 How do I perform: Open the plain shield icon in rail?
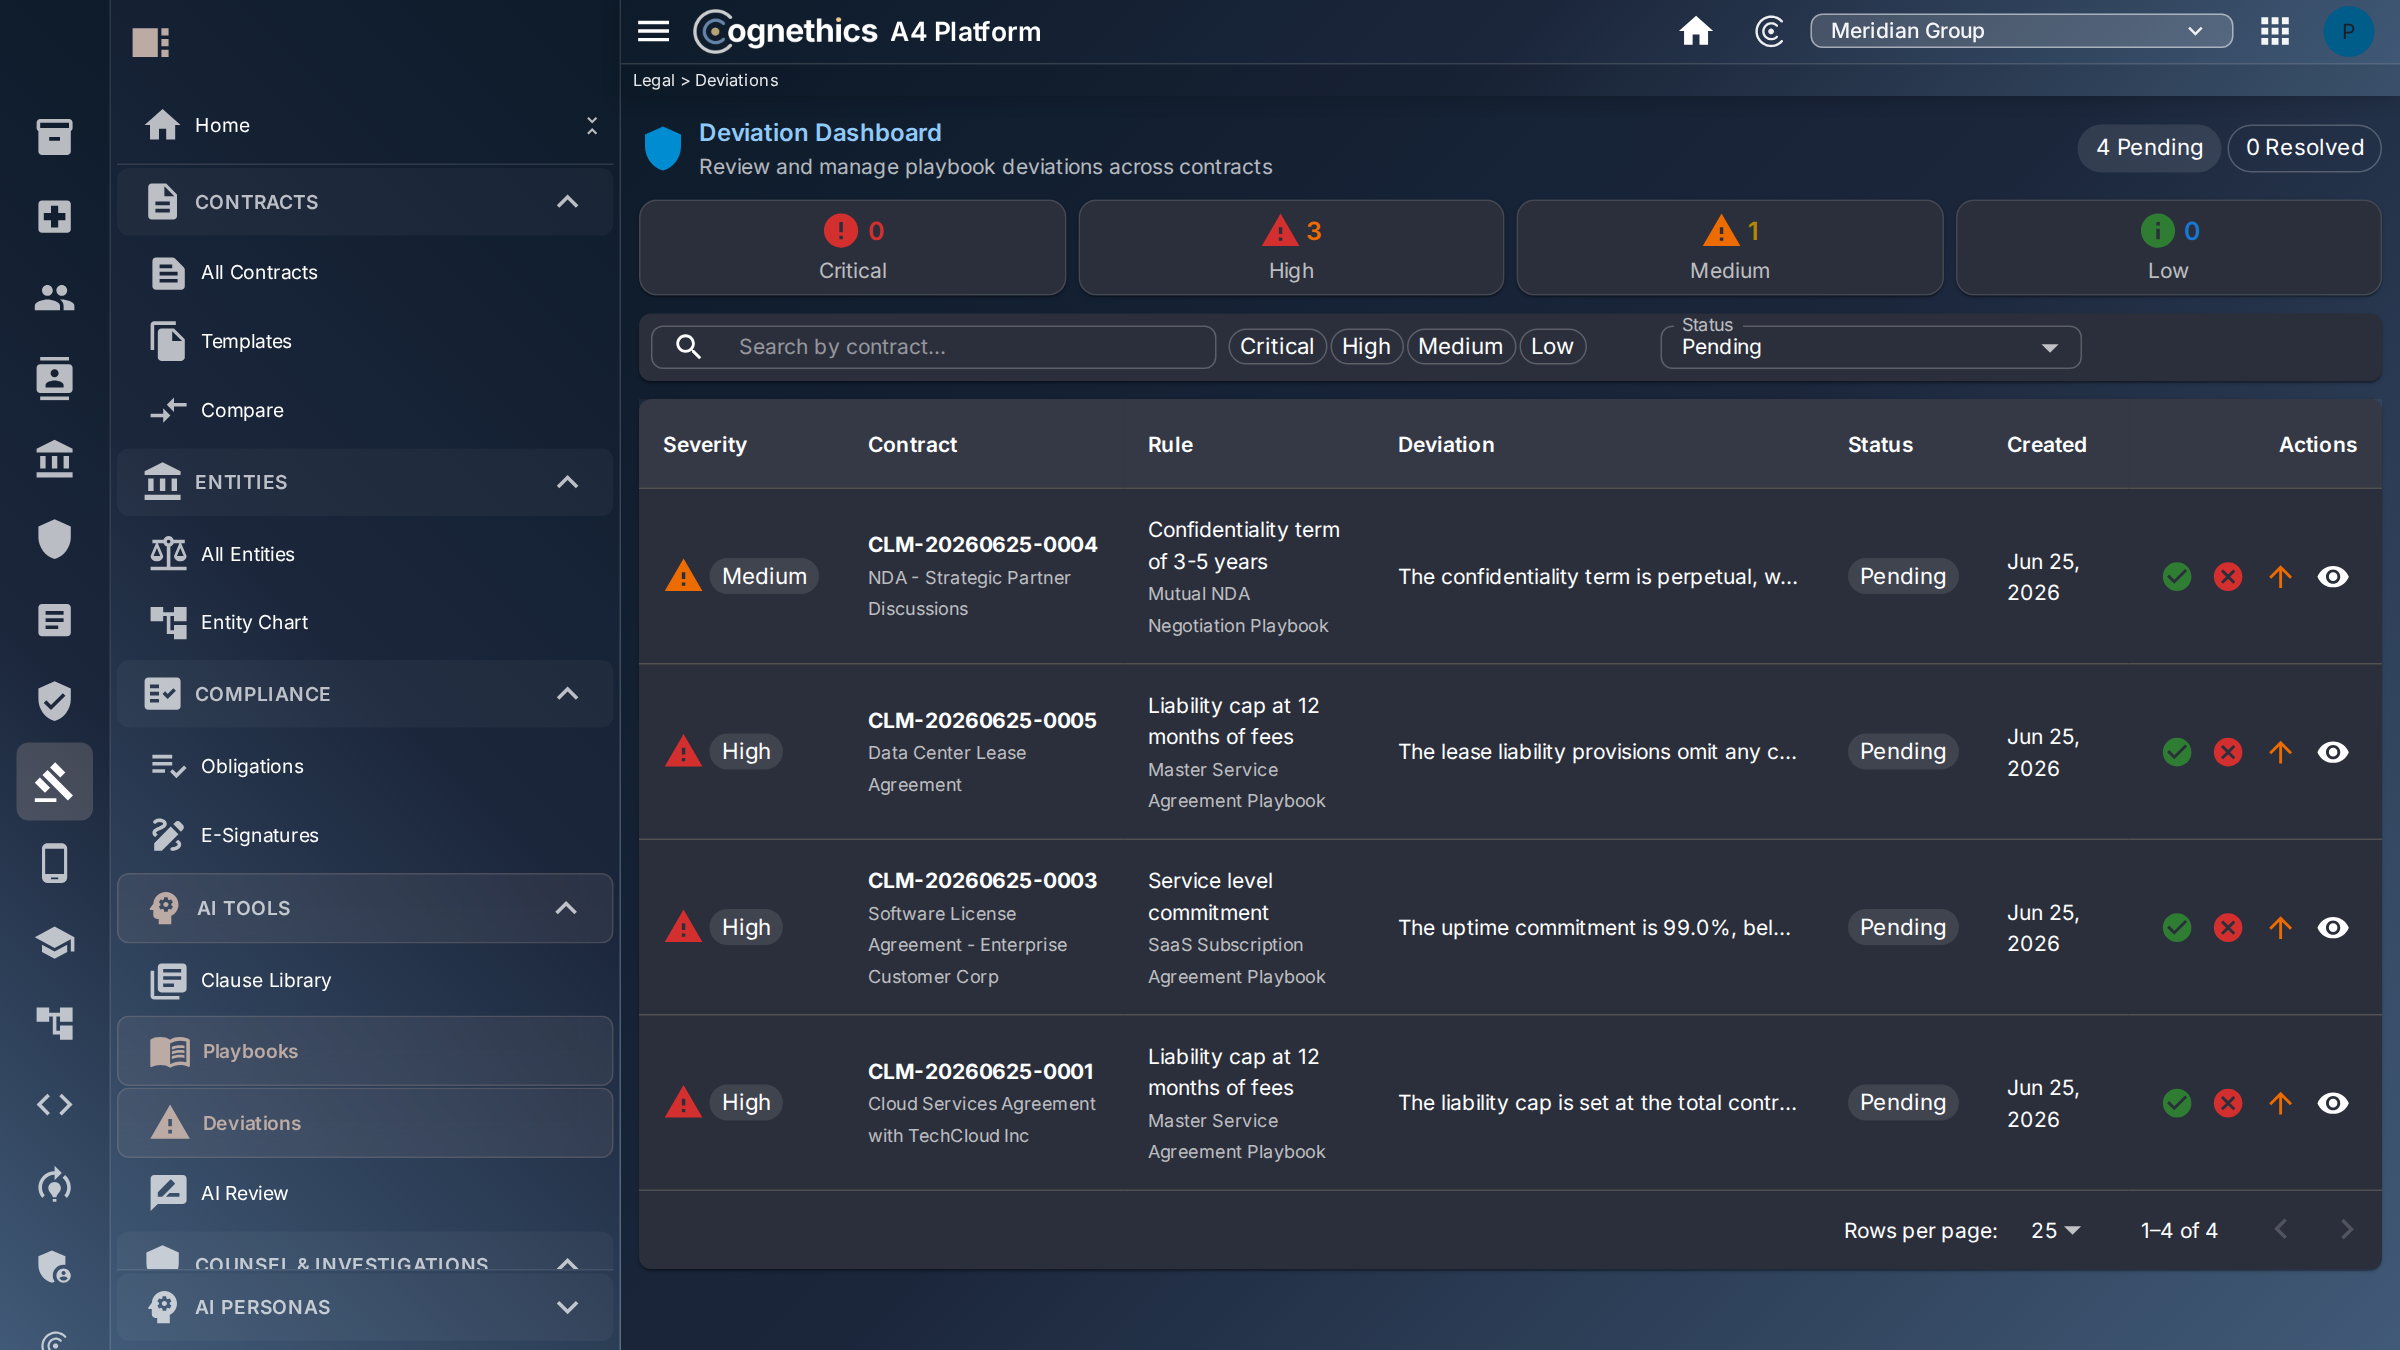click(54, 539)
